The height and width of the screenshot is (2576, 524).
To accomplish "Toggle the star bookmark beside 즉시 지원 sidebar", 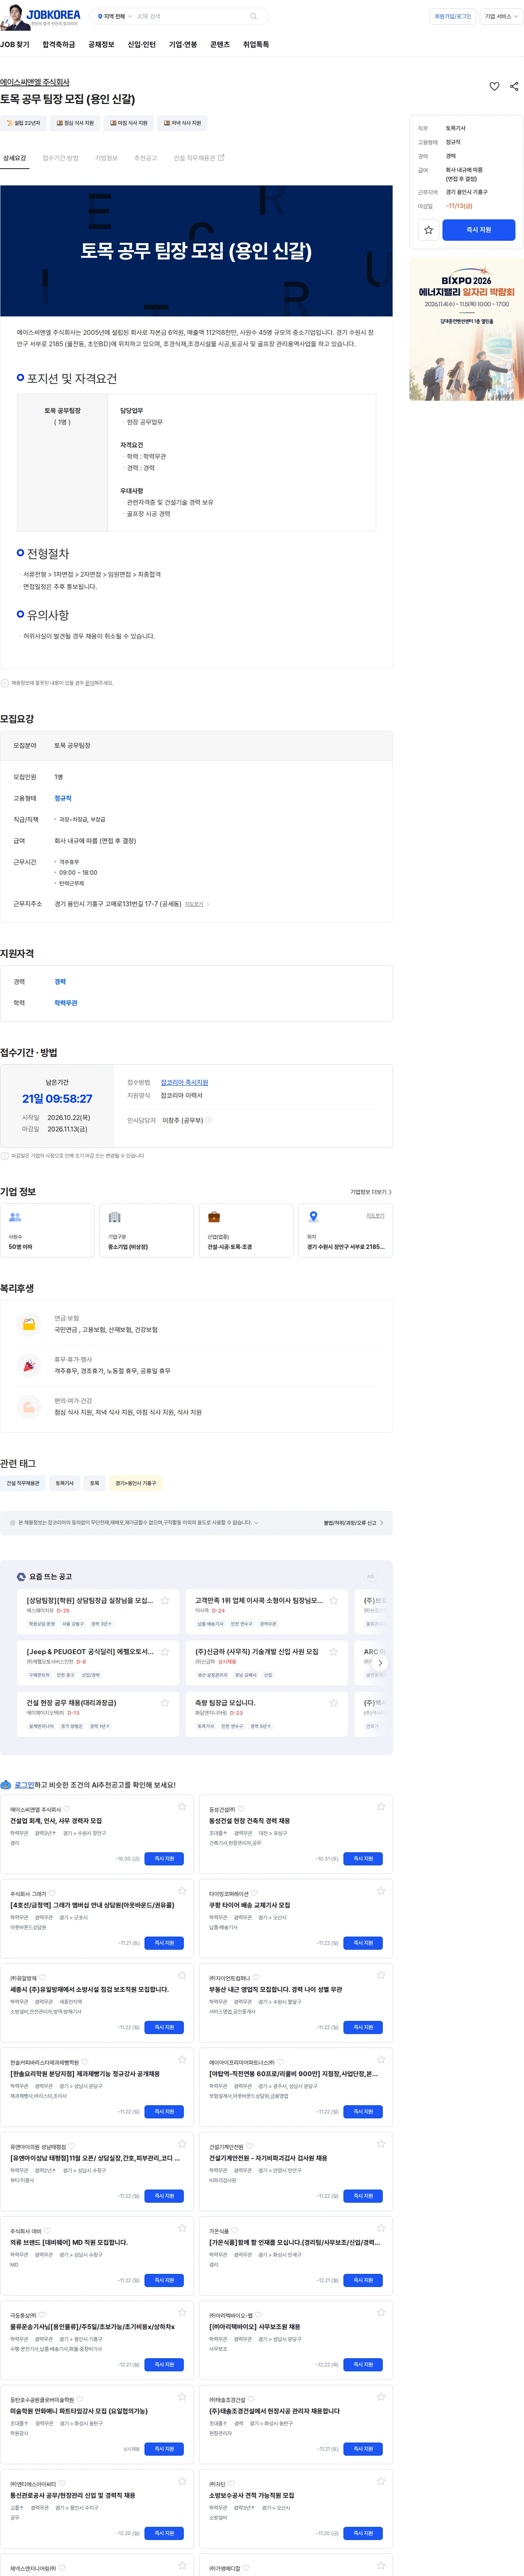I will (428, 230).
